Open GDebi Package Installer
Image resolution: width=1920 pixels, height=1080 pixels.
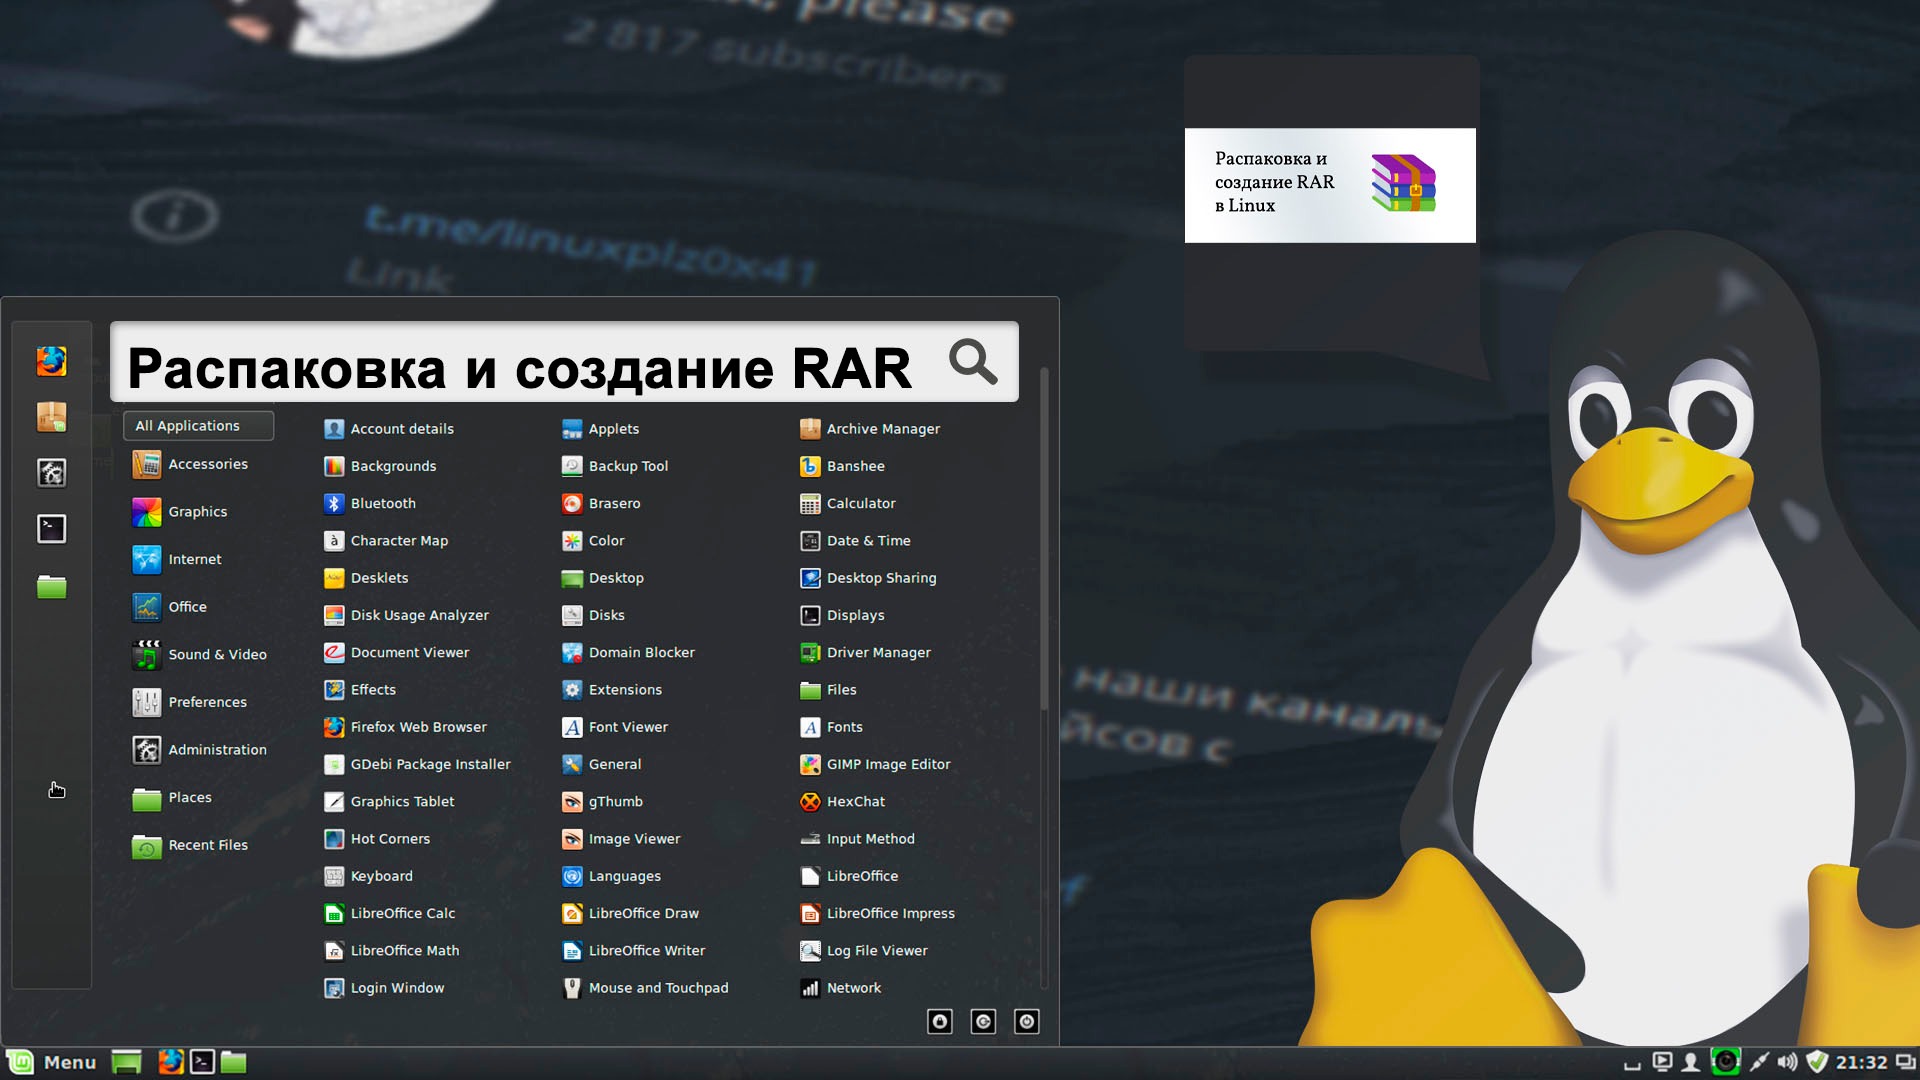pyautogui.click(x=430, y=764)
